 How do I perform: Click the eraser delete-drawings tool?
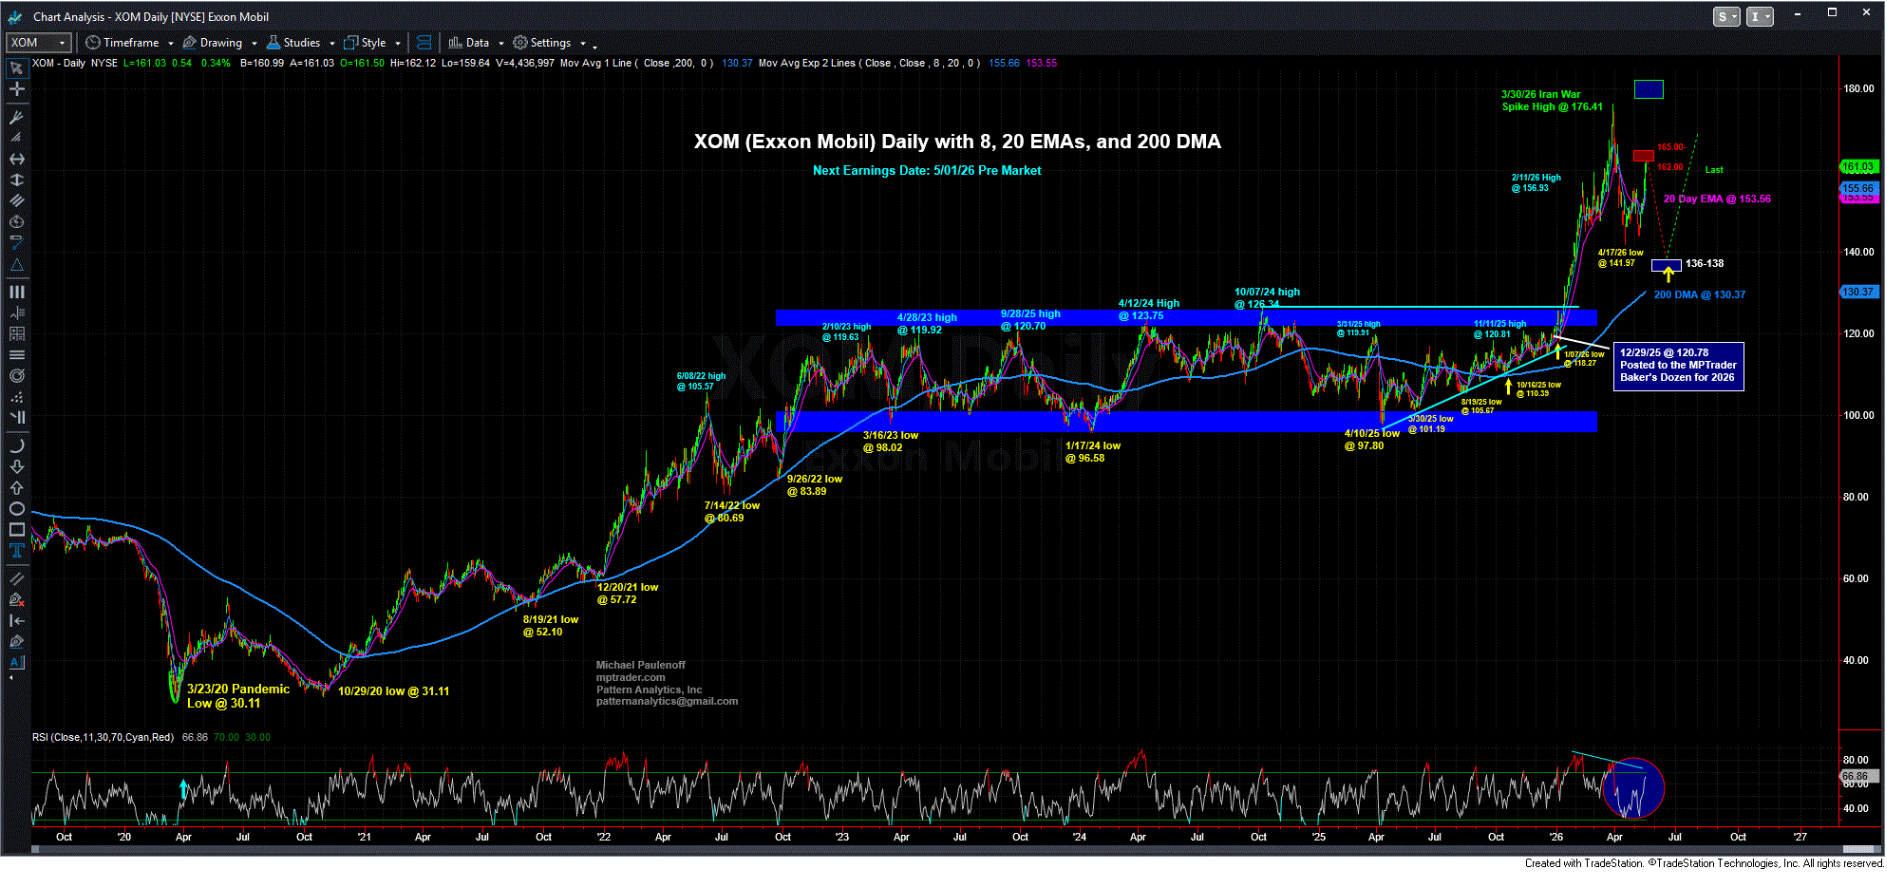[16, 600]
